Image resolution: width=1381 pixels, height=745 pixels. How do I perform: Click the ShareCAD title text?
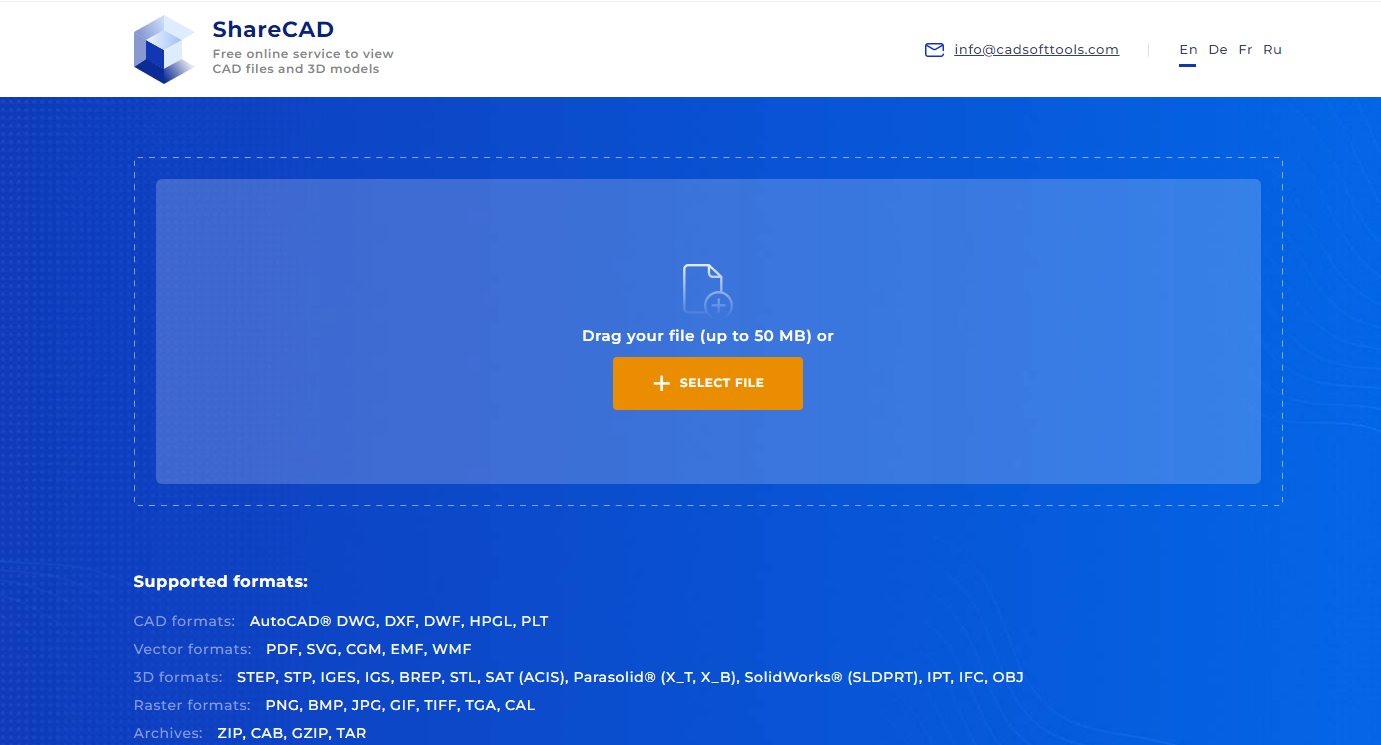click(x=273, y=29)
